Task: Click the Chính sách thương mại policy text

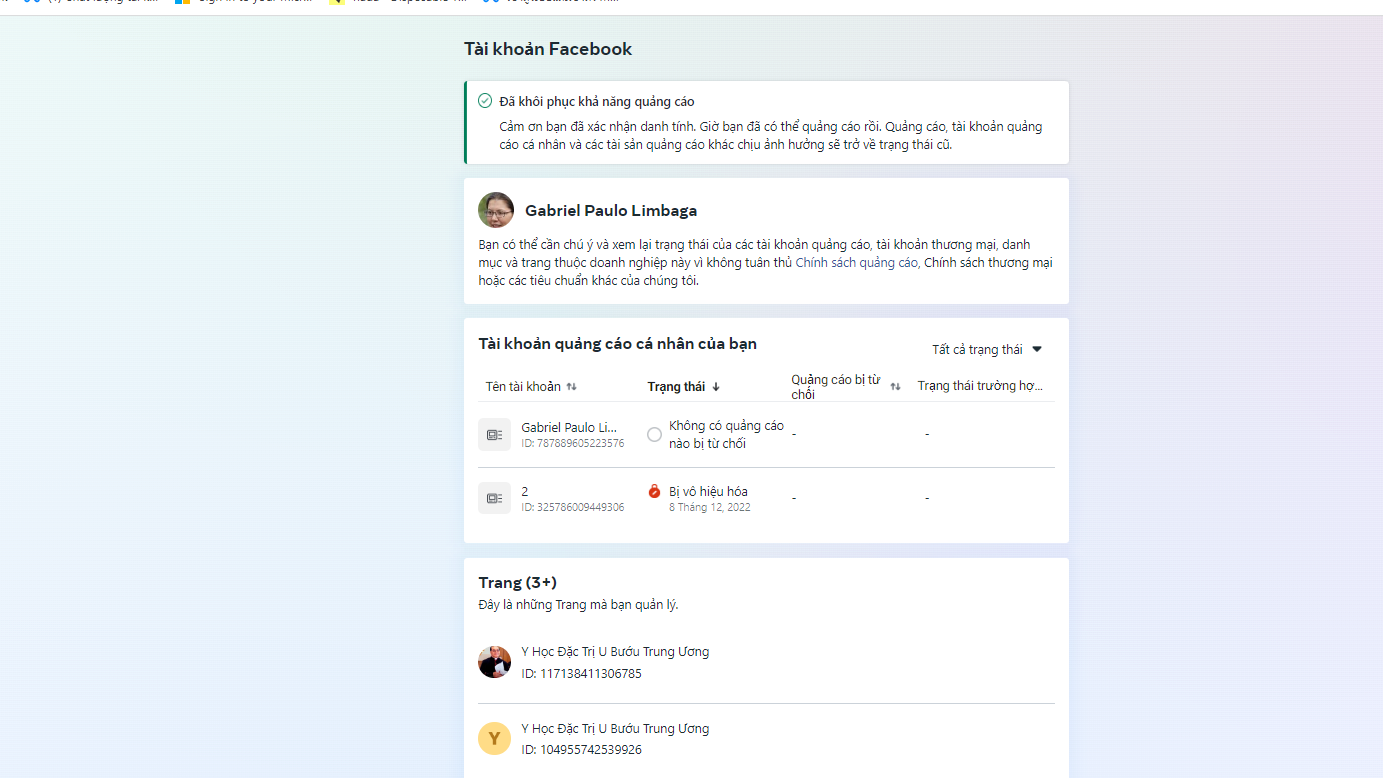Action: 988,263
